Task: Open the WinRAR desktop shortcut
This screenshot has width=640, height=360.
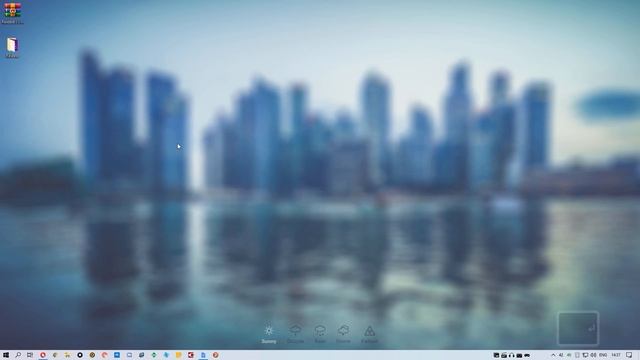Action: [12, 13]
